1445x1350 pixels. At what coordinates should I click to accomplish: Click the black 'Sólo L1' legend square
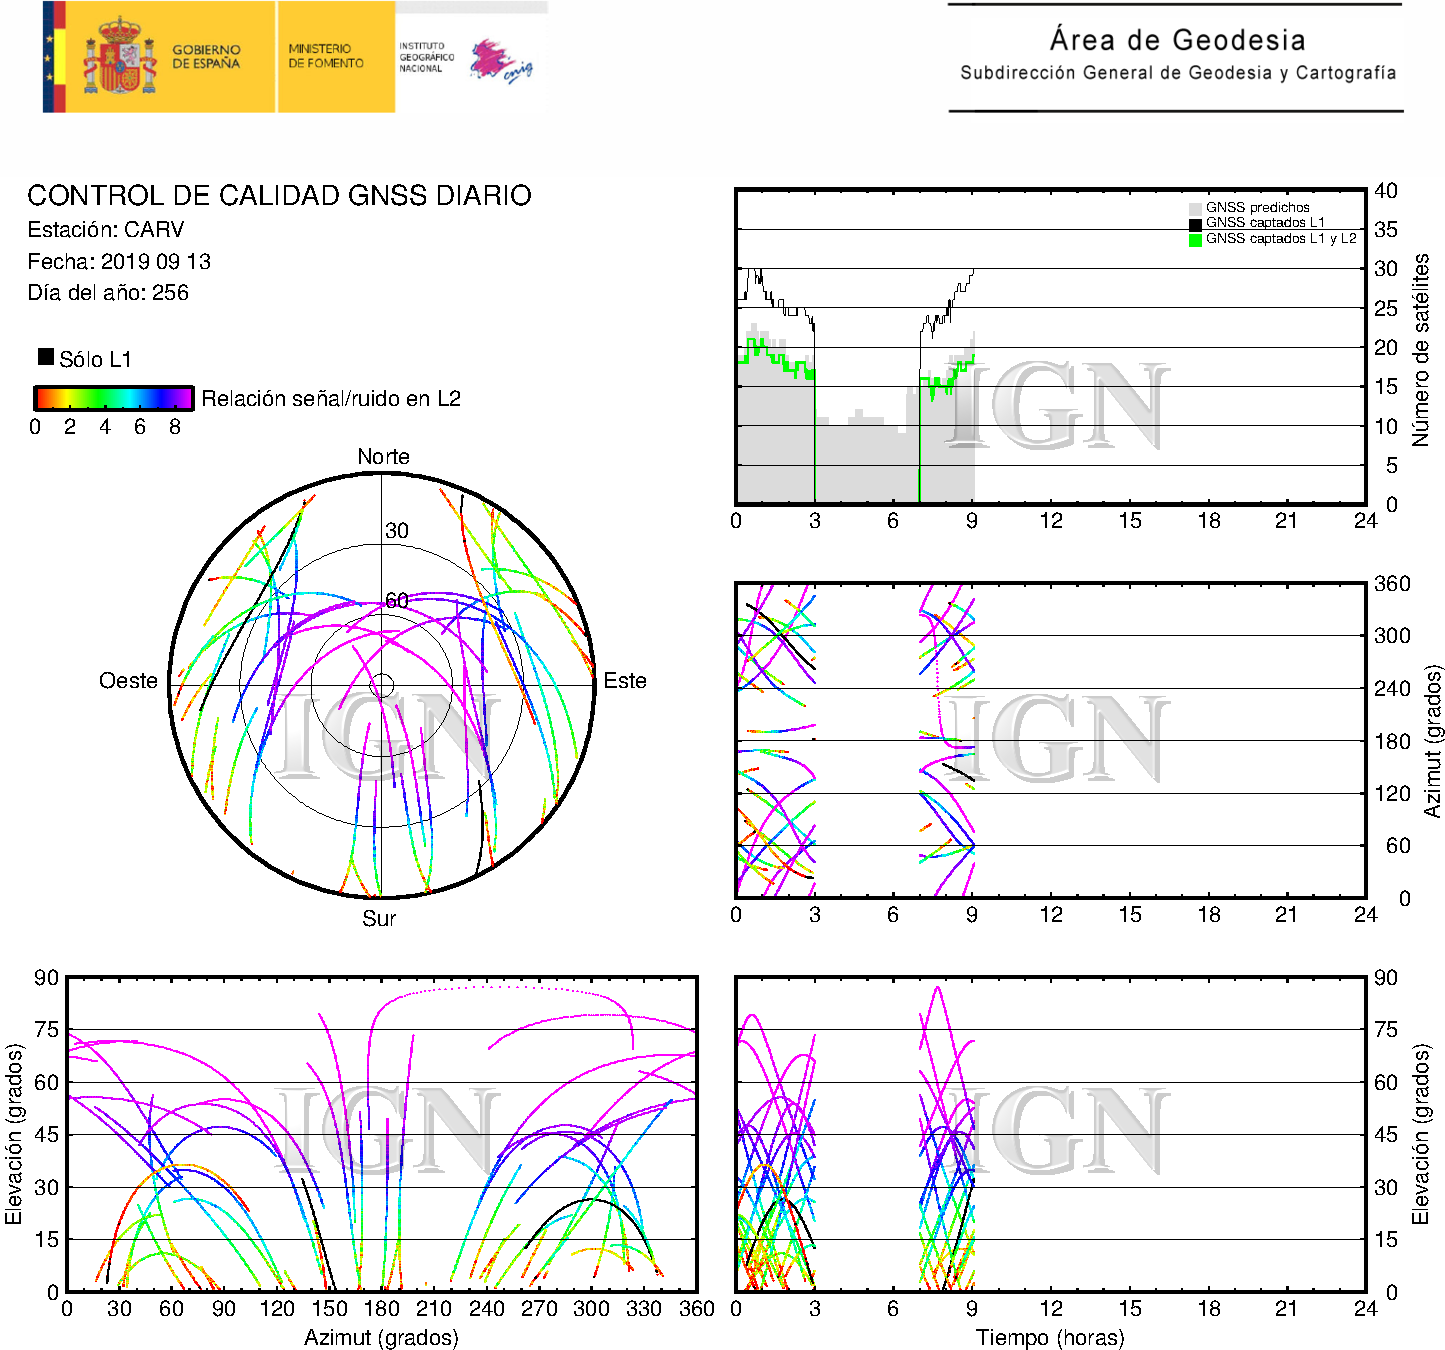46,356
